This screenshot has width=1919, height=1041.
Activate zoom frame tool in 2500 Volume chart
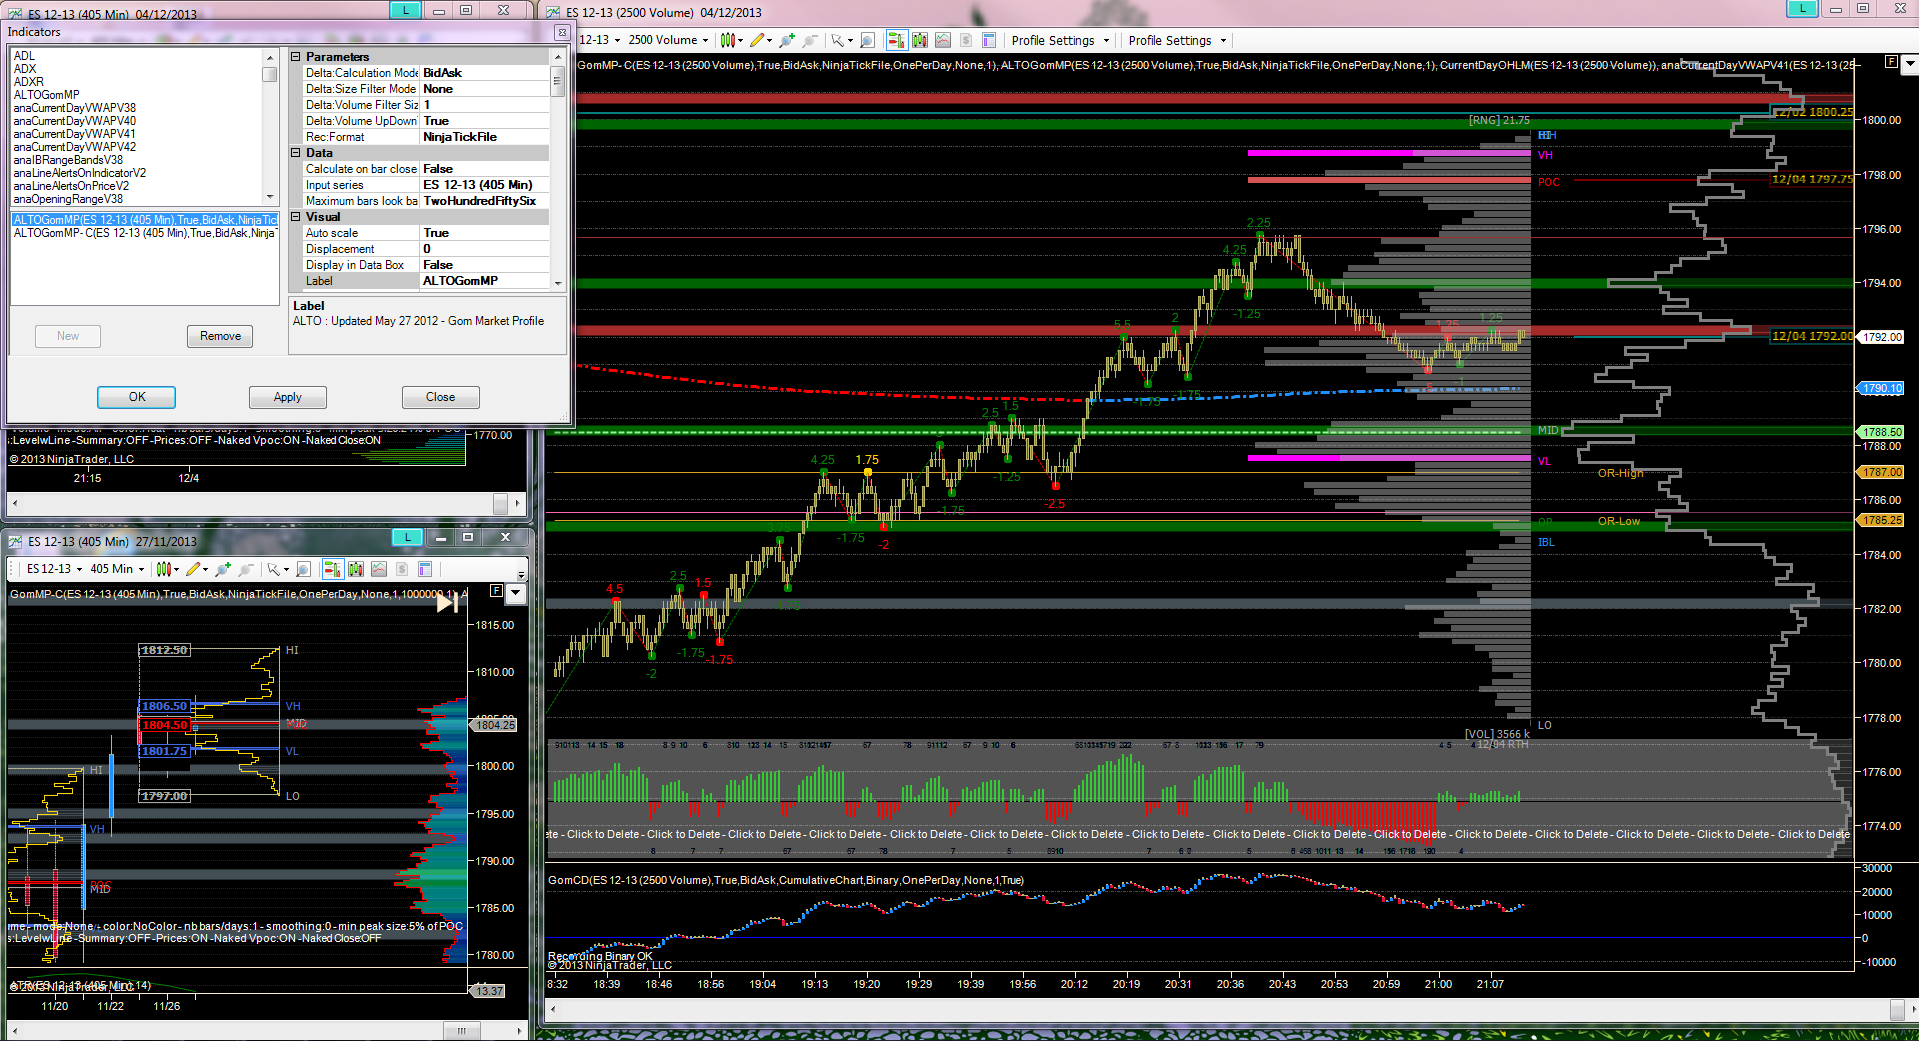[867, 40]
